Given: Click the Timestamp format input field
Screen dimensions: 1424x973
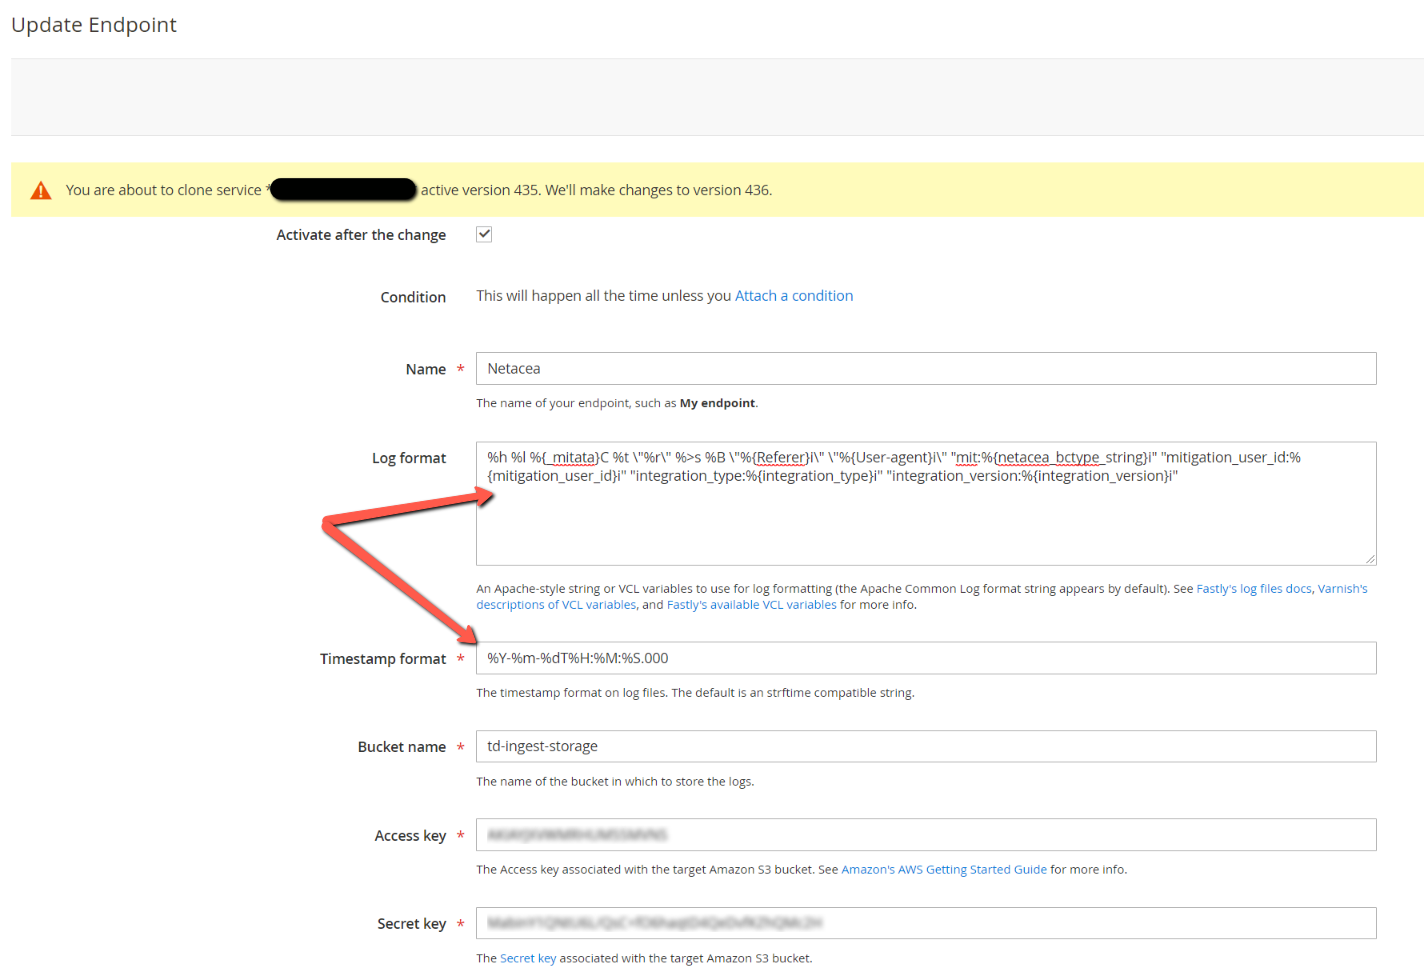Looking at the screenshot, I should point(925,658).
